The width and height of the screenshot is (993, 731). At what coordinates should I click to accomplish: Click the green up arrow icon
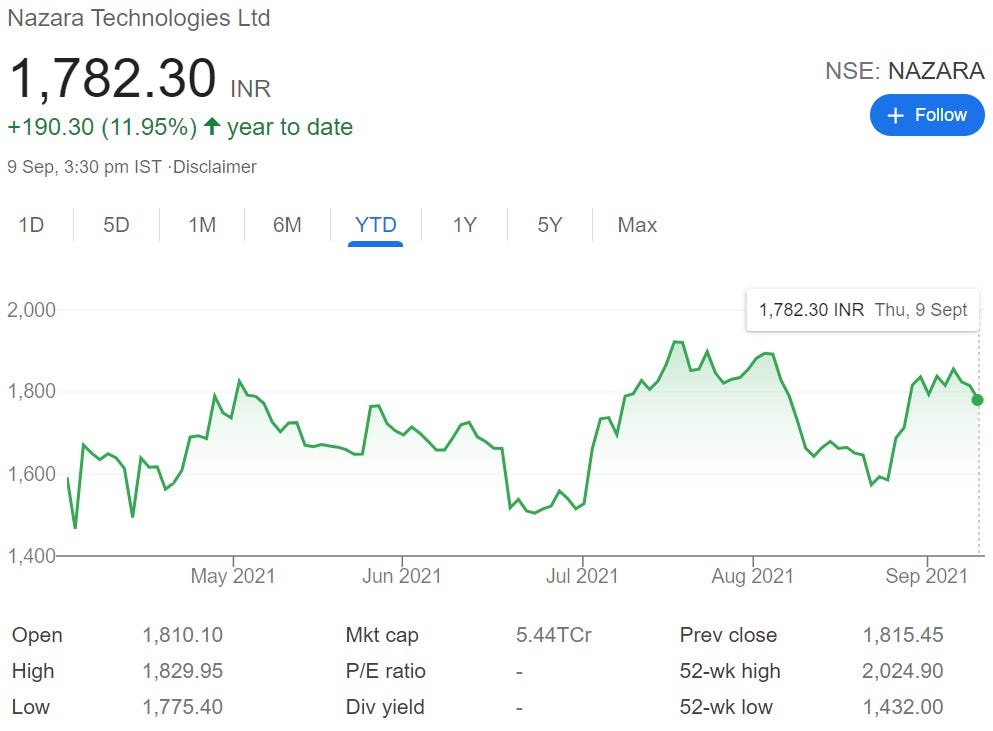tap(212, 127)
